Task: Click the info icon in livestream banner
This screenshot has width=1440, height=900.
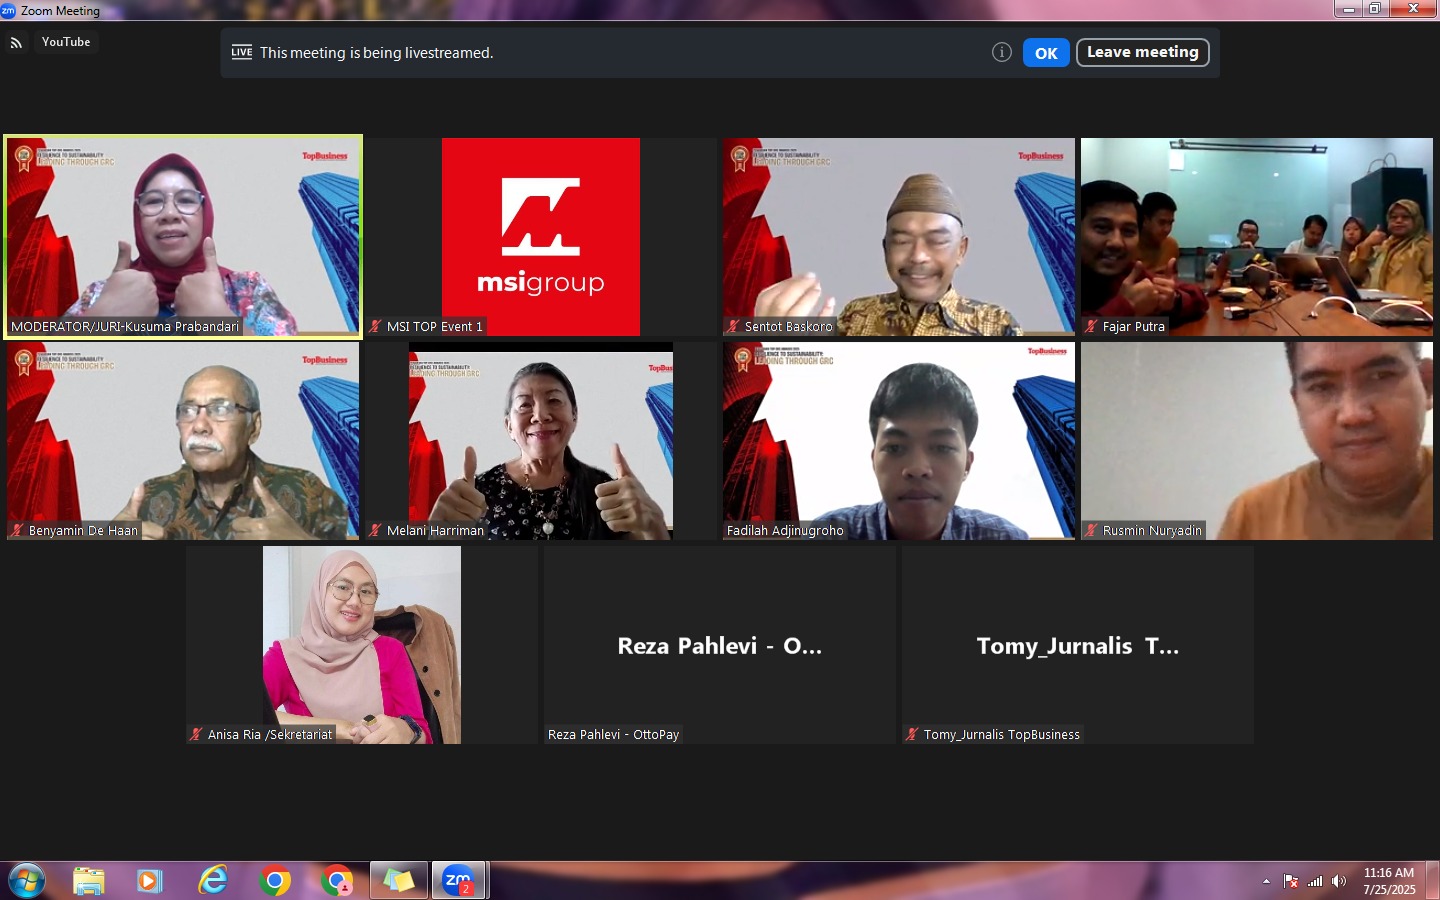Action: tap(1001, 53)
